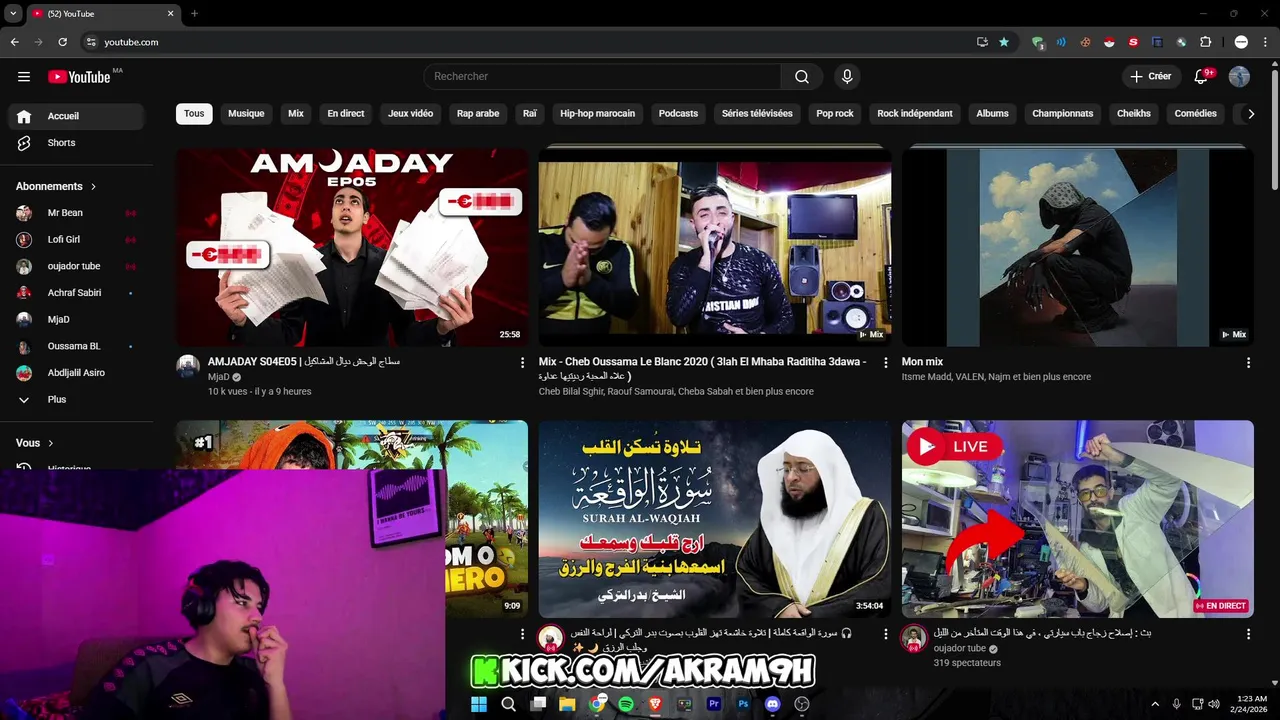Click the Pokeball extension icon
Screen dimensions: 1280x720
pyautogui.click(x=1108, y=42)
